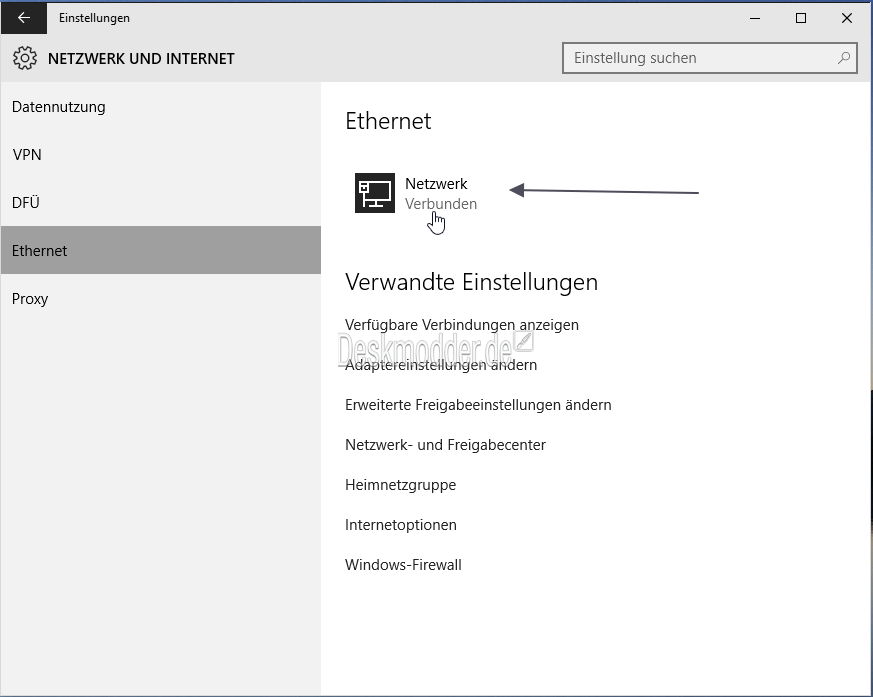
Task: Select Ethernet in the sidebar
Action: coord(161,250)
